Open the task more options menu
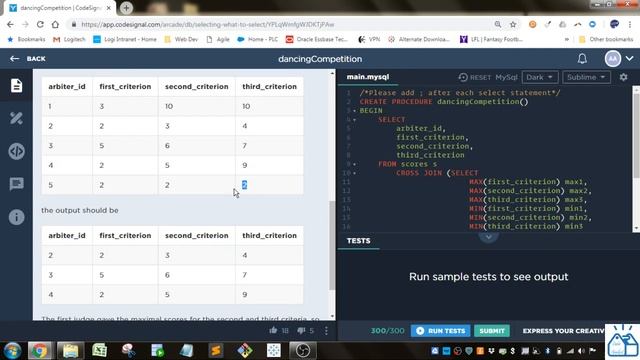 tap(326, 331)
